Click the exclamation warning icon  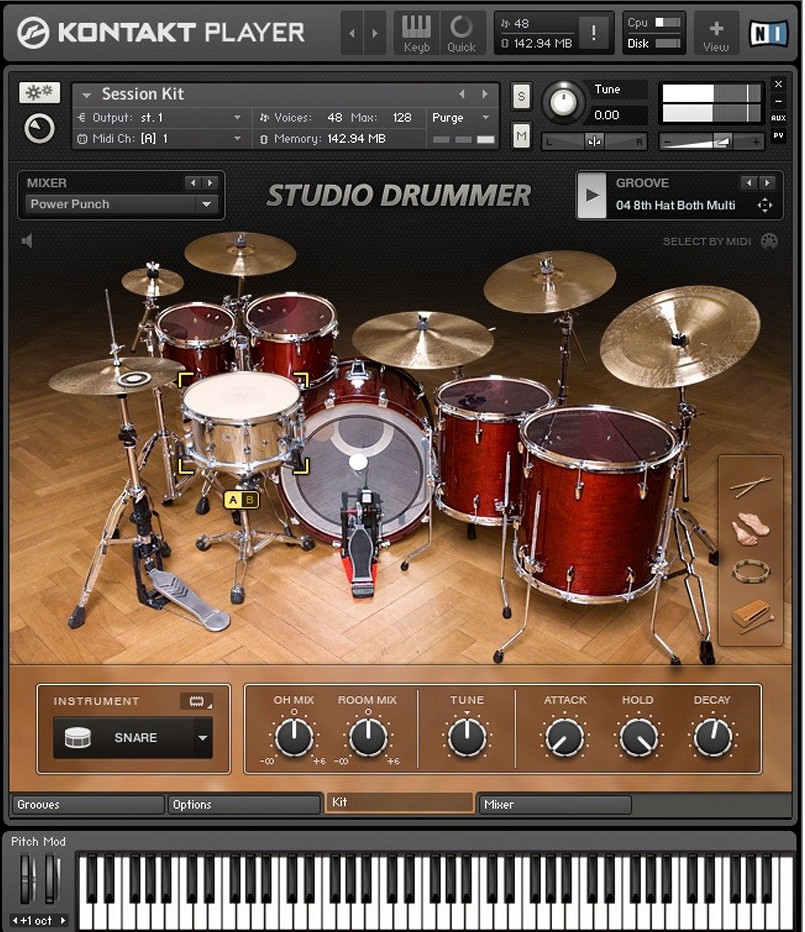(x=593, y=33)
